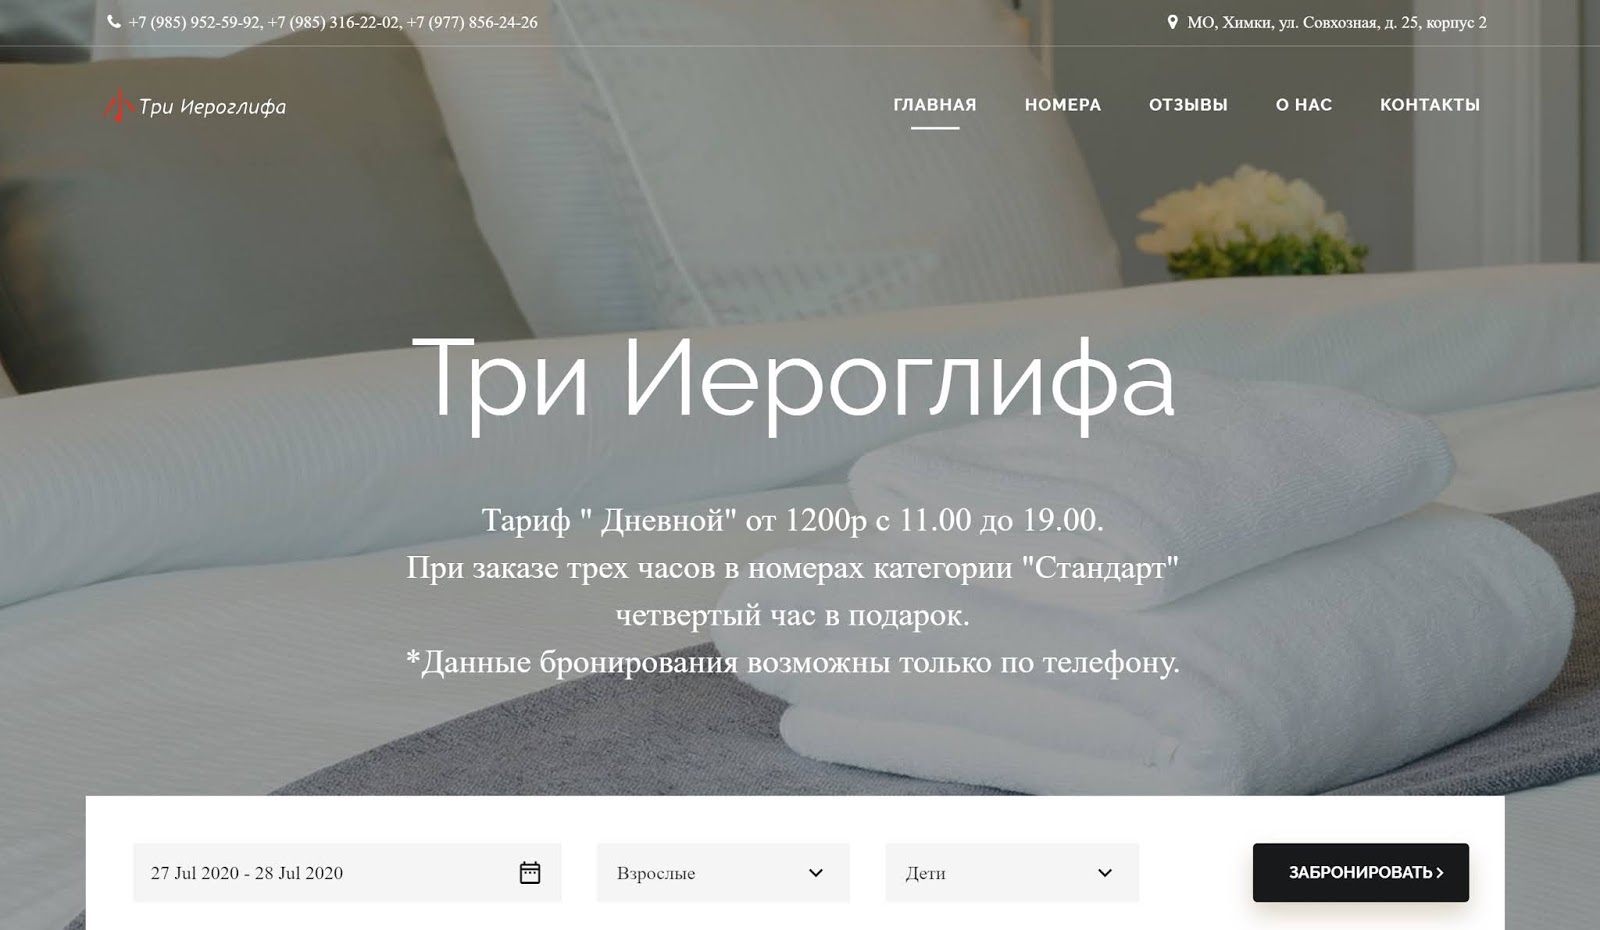Open КОНТАКТЫ in the navigation

pos(1430,105)
